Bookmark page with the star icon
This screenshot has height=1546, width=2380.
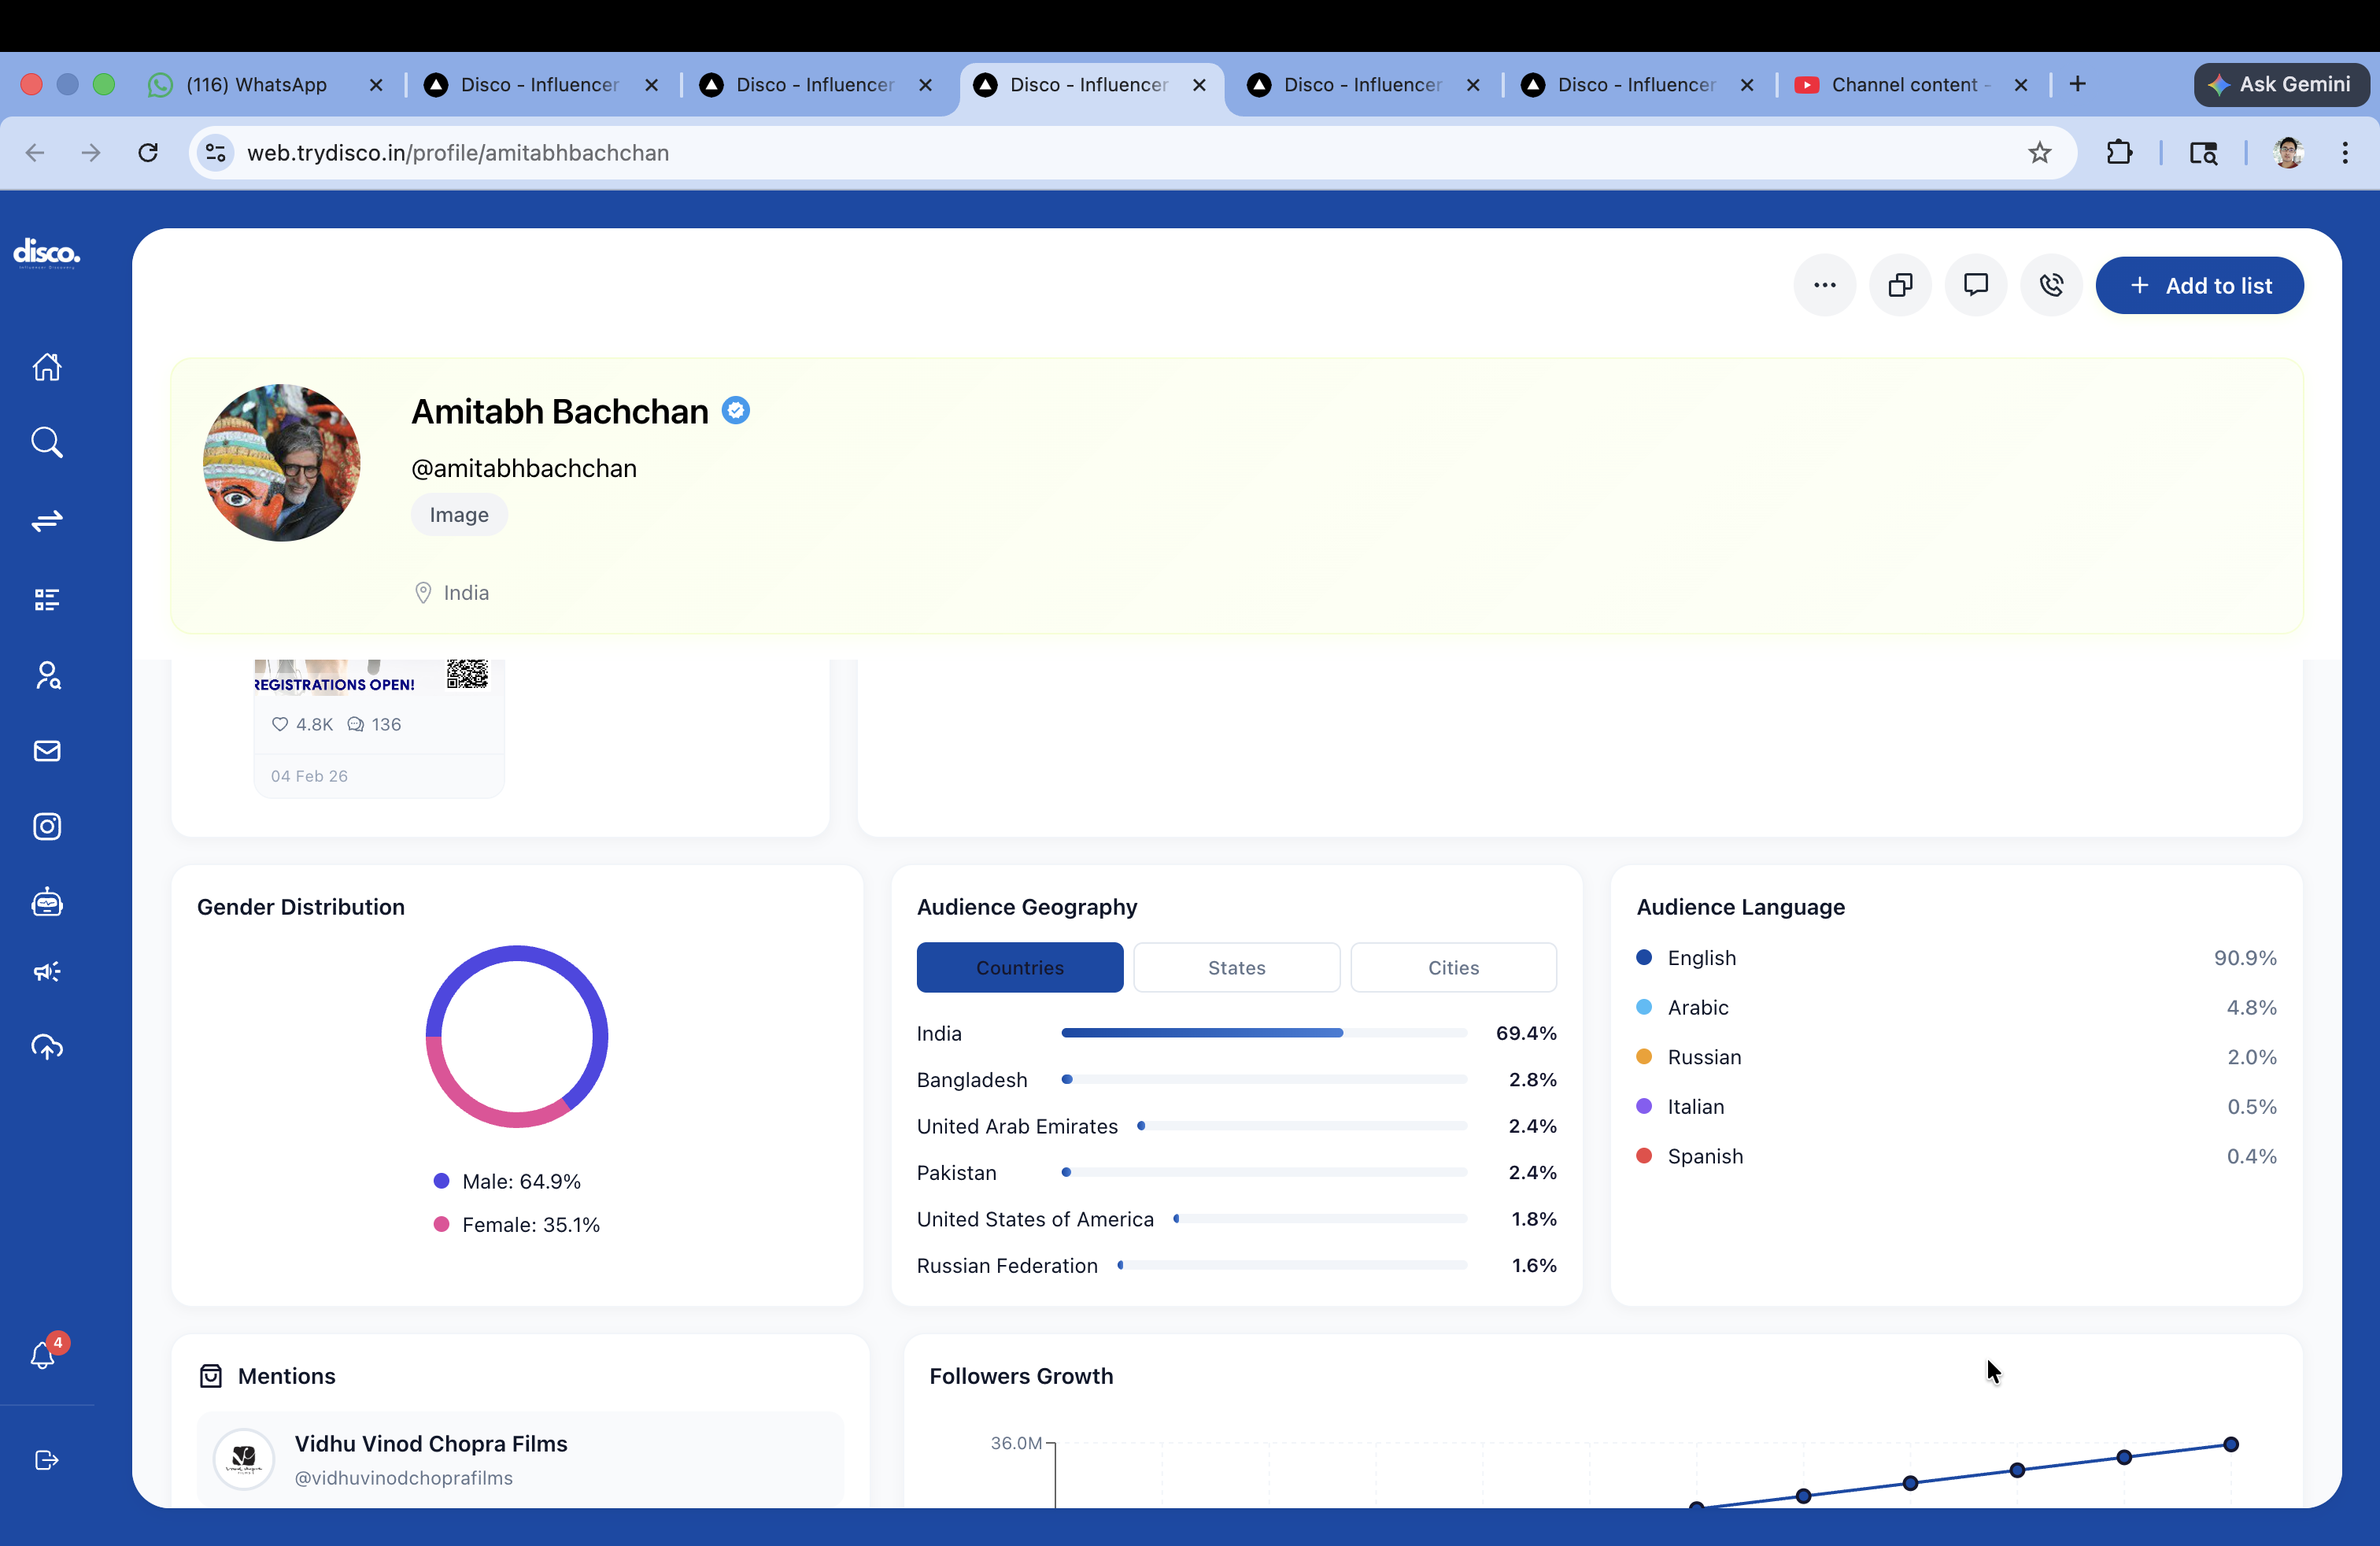tap(2039, 153)
